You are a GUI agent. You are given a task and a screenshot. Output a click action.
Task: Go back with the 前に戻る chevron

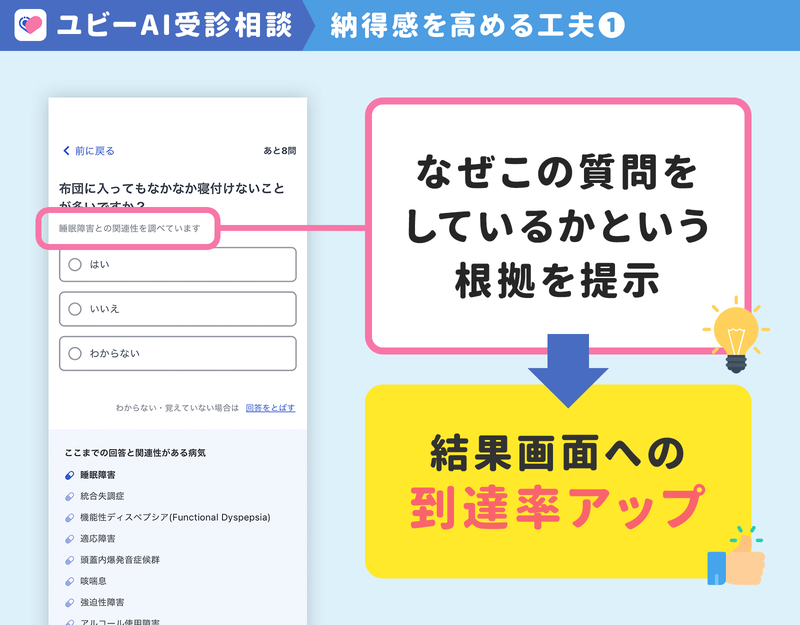click(66, 151)
